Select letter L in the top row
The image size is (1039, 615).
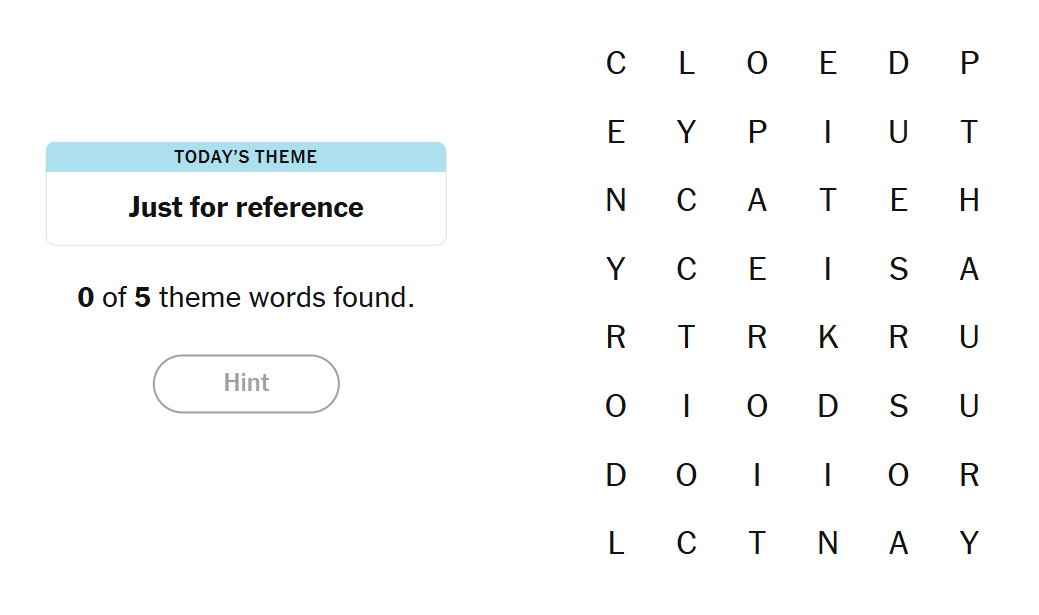pyautogui.click(x=686, y=64)
